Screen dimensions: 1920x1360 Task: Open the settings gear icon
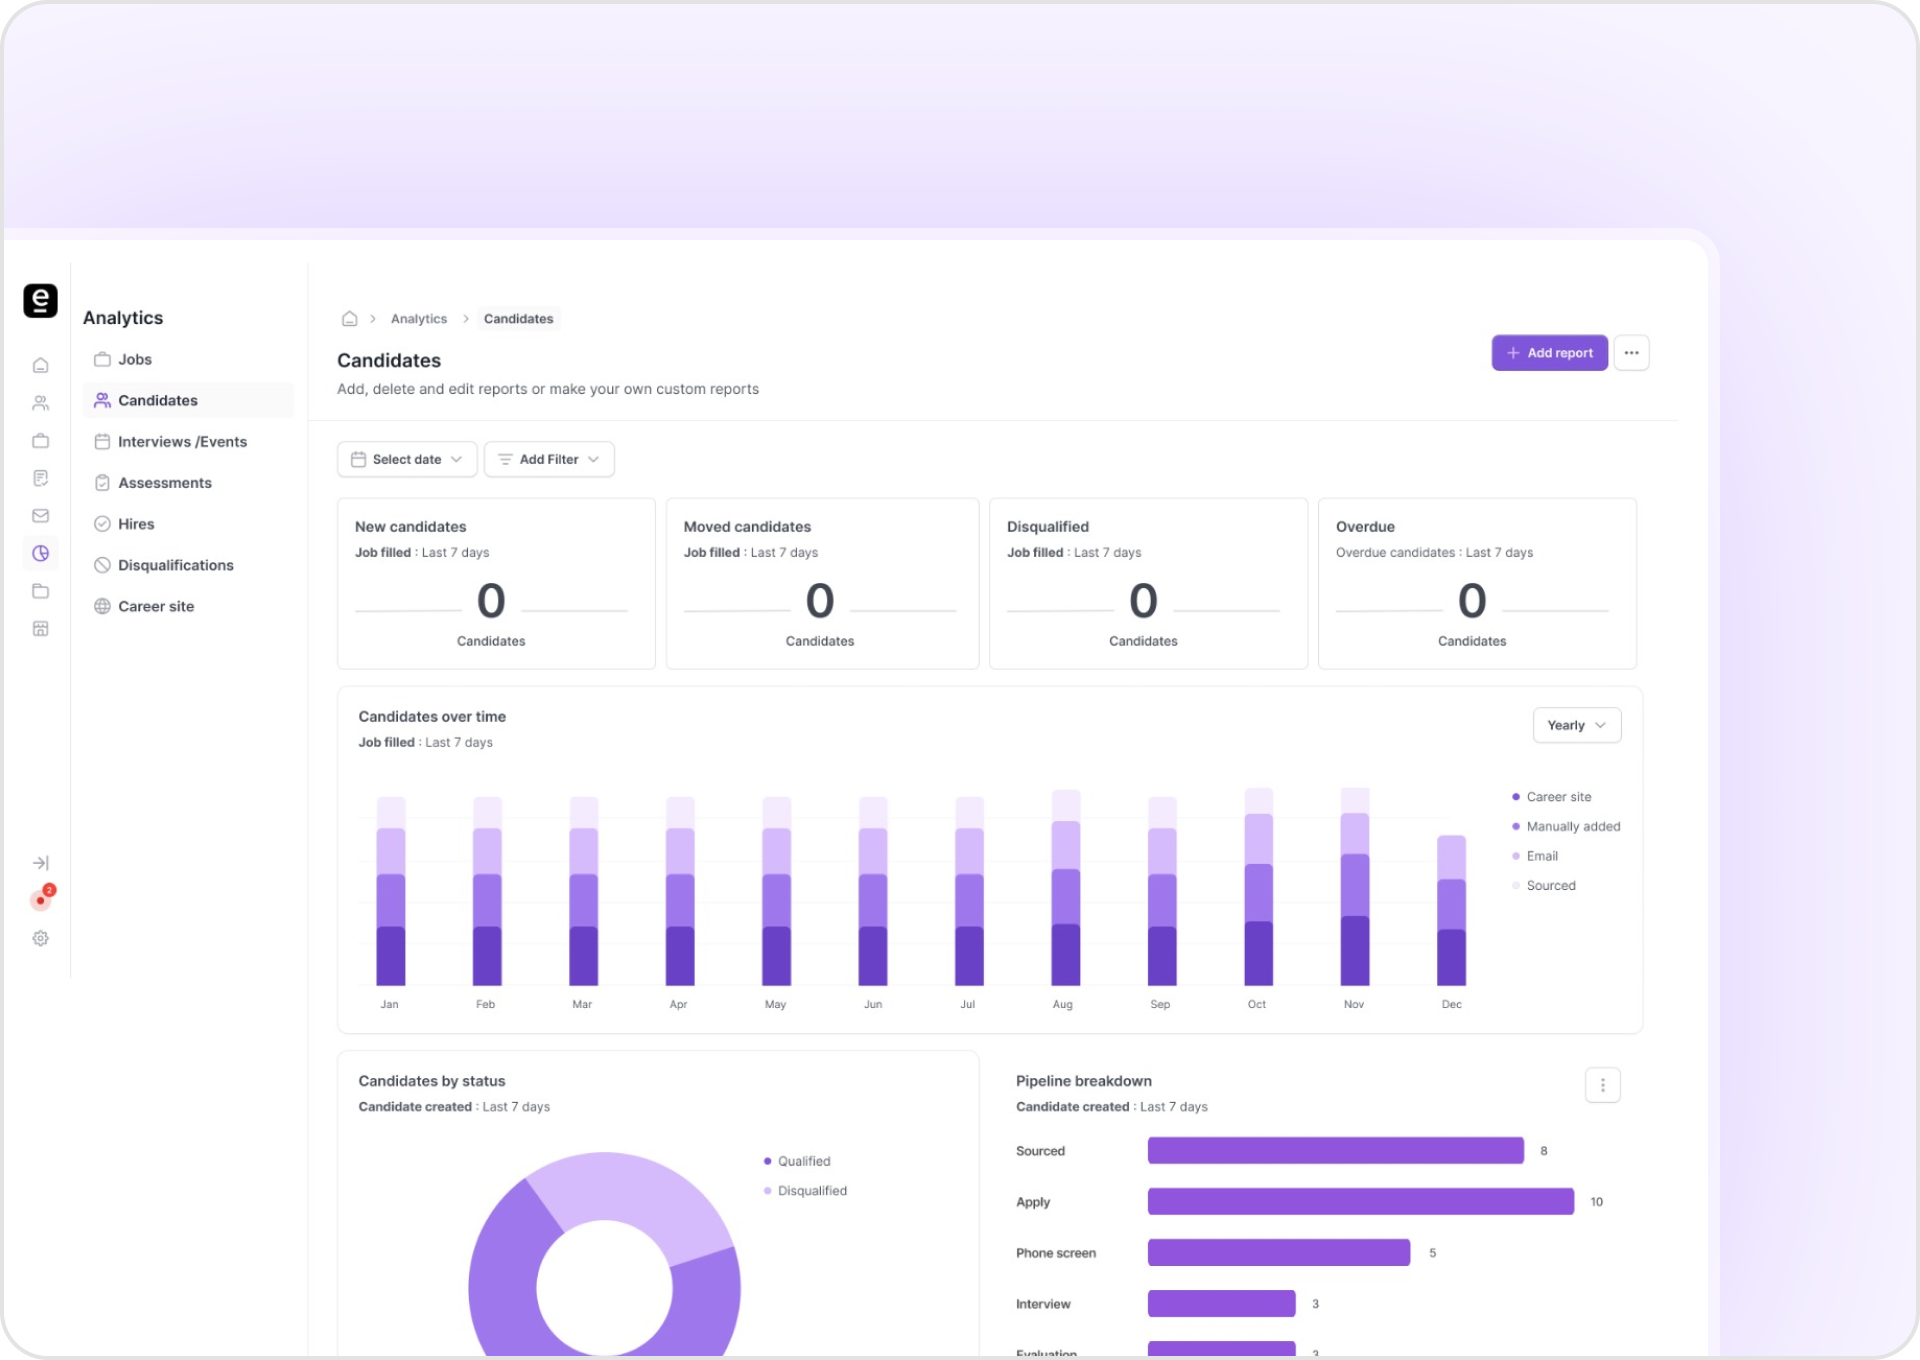pos(41,938)
